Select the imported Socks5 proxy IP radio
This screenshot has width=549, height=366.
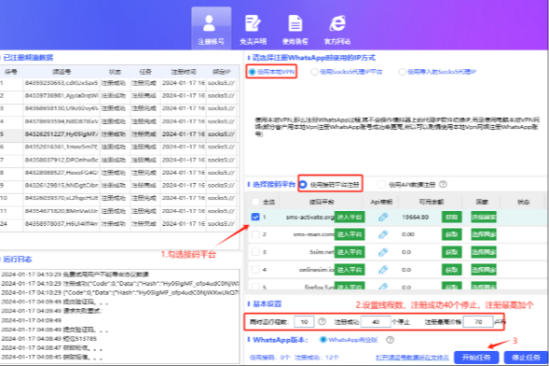point(438,72)
